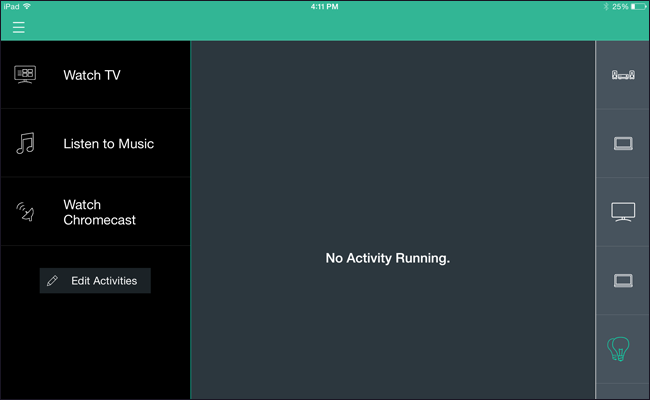
Task: Start the Watch TV activity
Action: coord(95,75)
